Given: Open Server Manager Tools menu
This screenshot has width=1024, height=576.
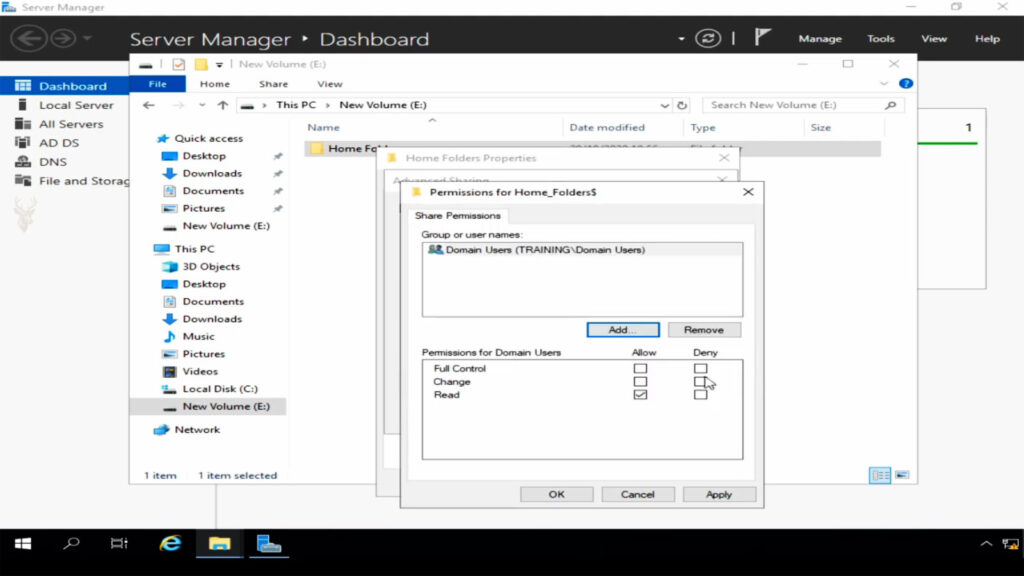Looking at the screenshot, I should 880,39.
